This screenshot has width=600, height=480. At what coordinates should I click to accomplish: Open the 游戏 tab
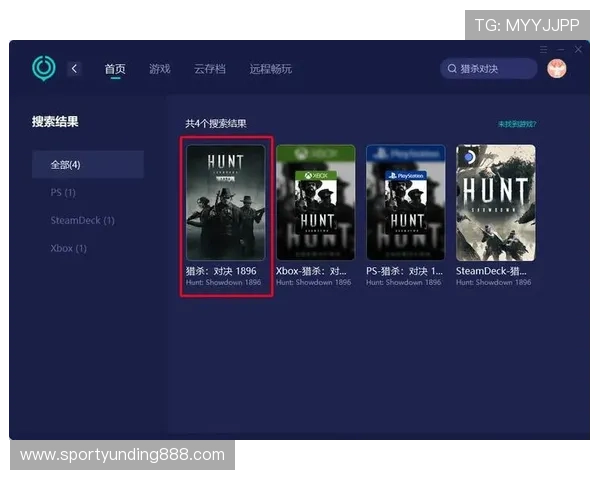coord(160,69)
